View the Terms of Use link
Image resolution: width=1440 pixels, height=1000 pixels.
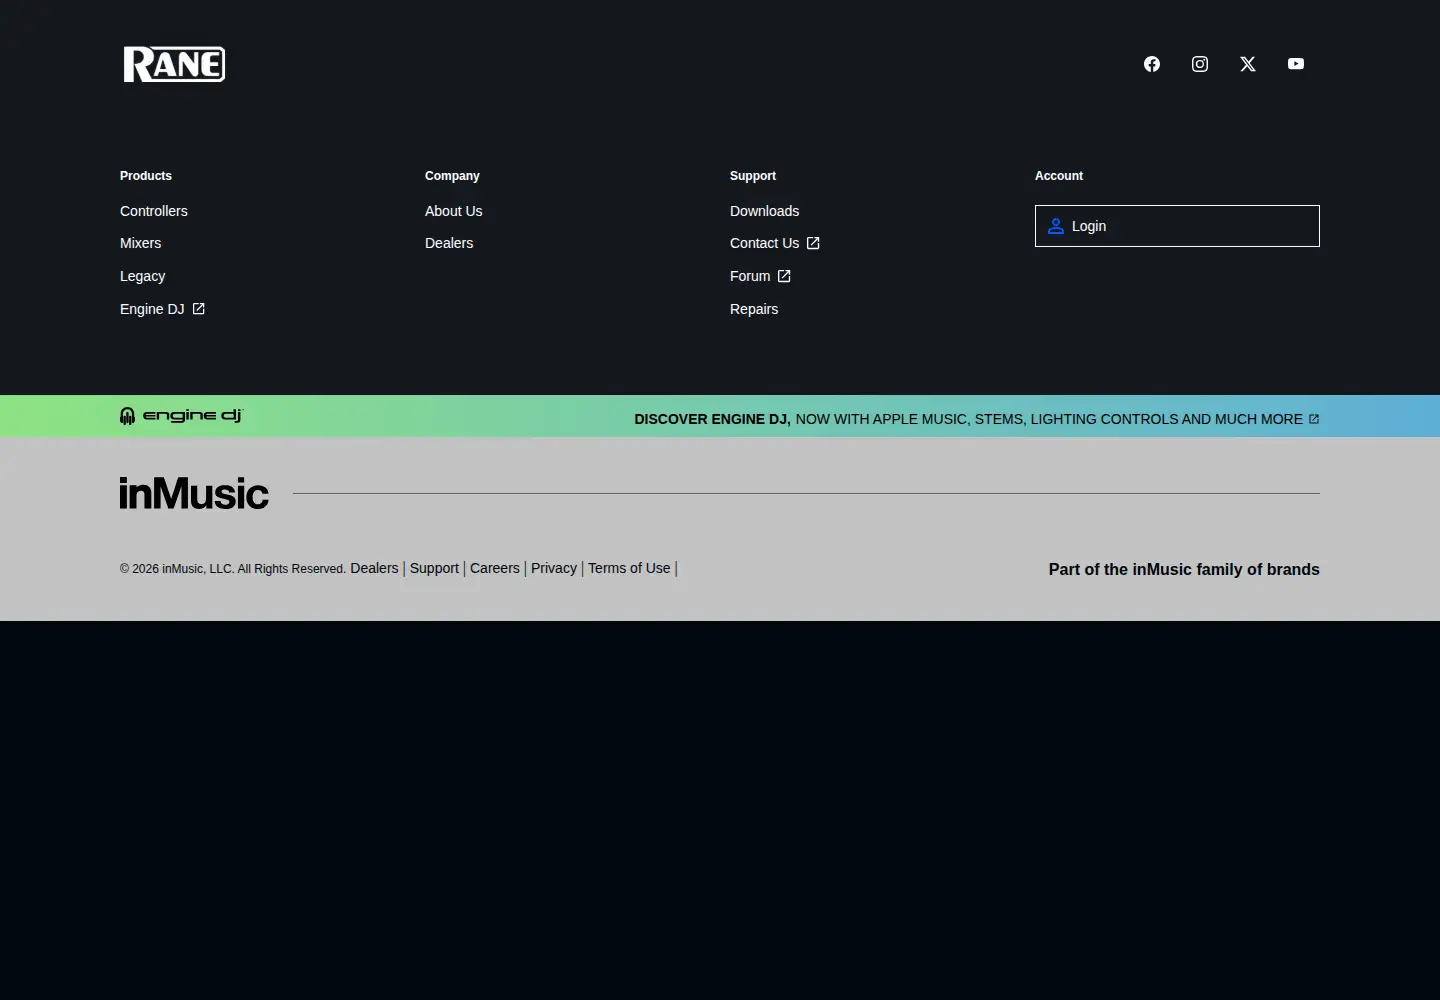point(629,568)
